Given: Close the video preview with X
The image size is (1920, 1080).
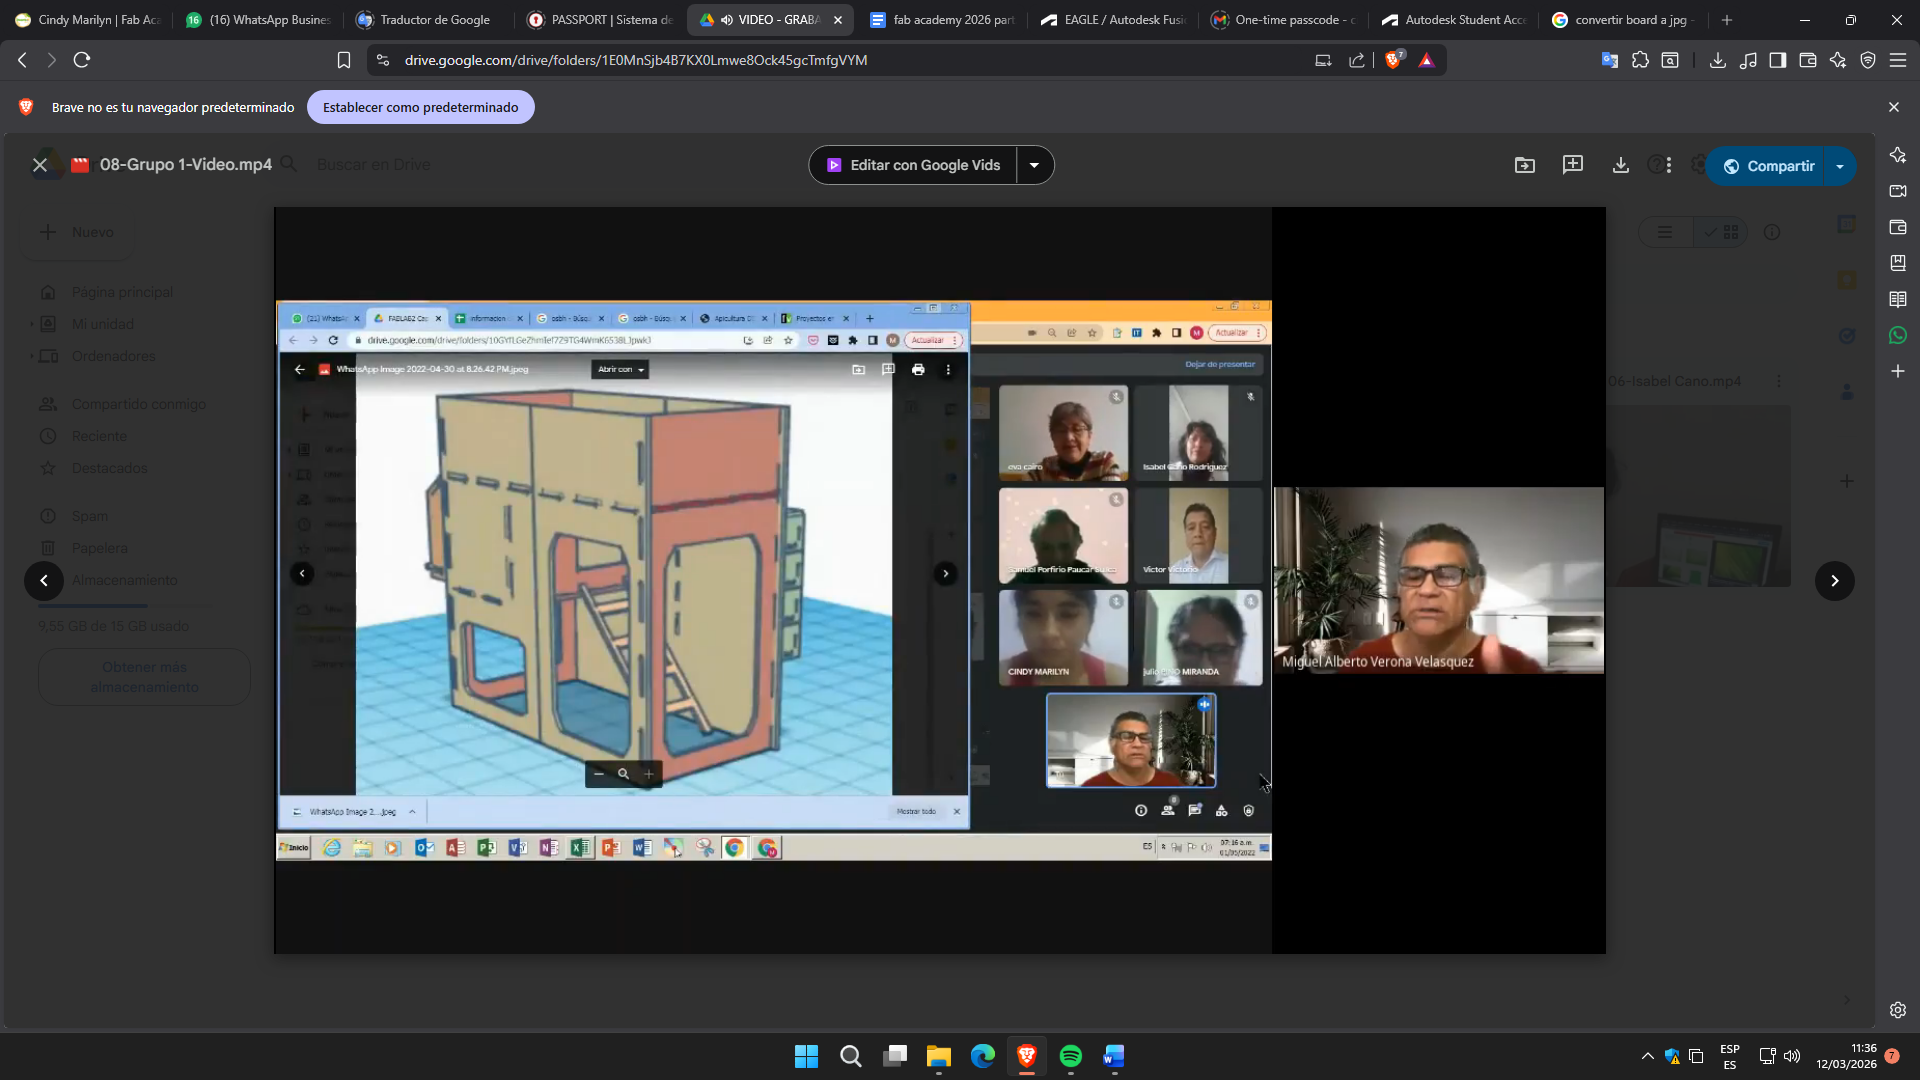Looking at the screenshot, I should [40, 165].
